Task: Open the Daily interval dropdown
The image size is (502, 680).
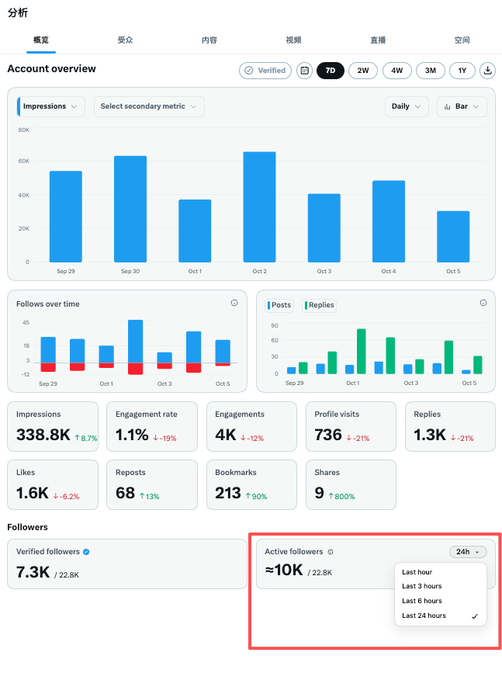Action: 407,106
